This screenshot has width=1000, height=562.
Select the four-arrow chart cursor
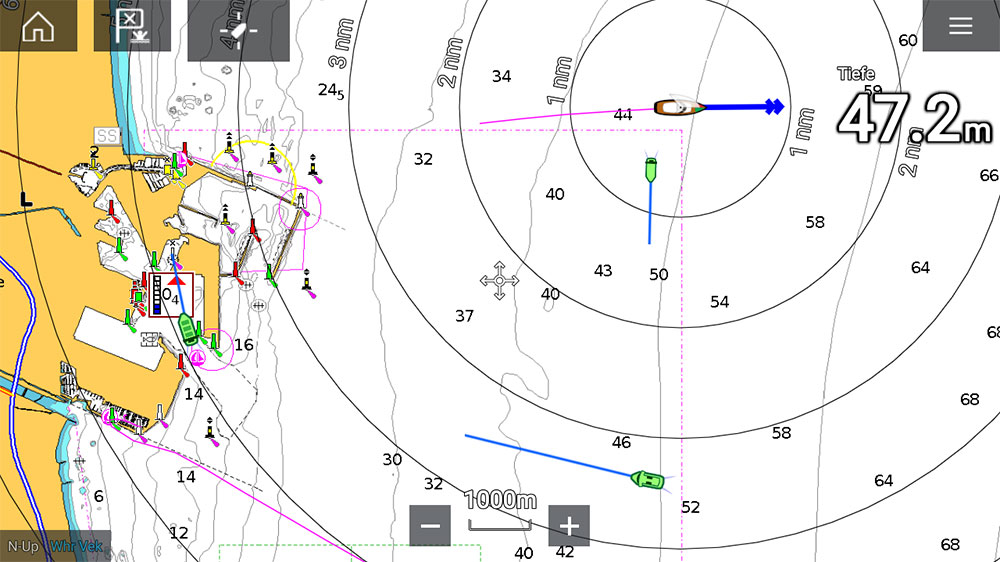coord(499,280)
